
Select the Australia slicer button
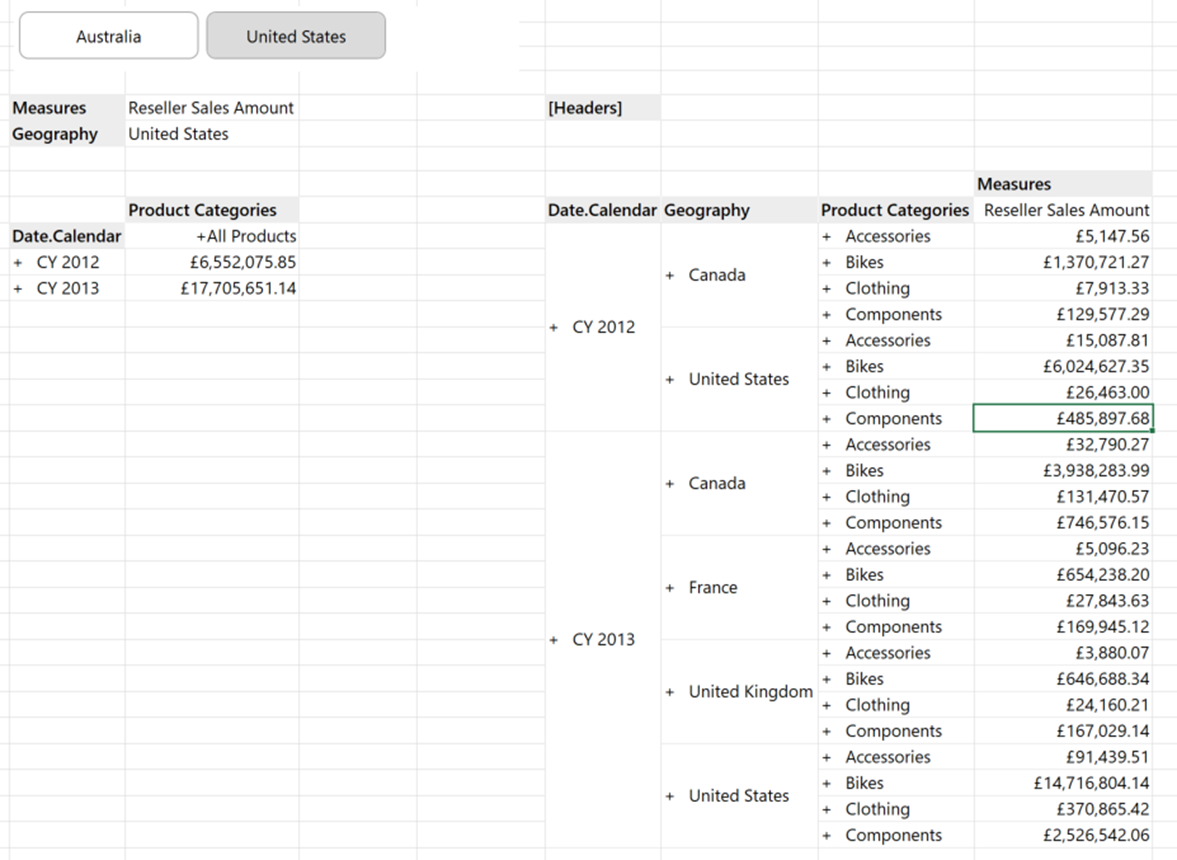107,35
